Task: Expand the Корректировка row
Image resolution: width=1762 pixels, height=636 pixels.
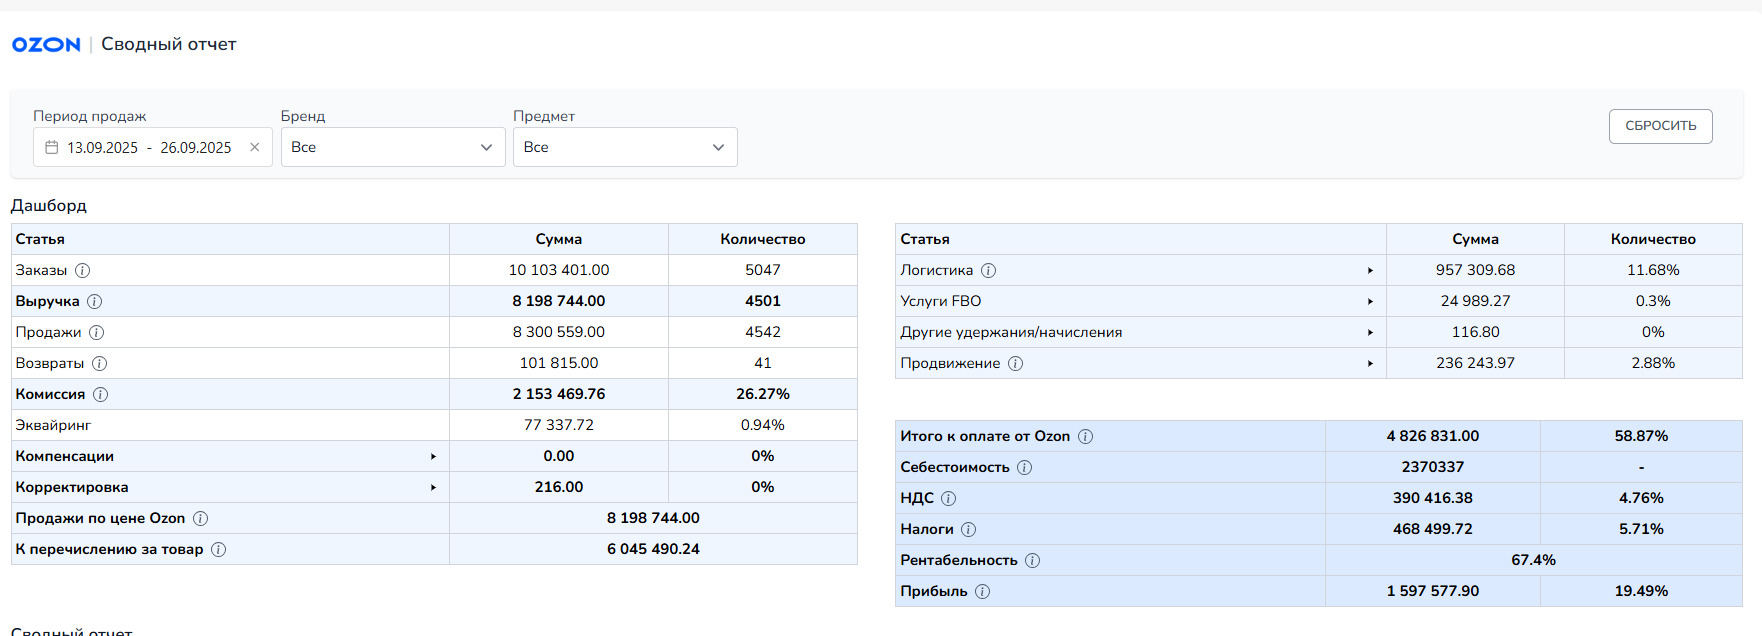Action: click(x=433, y=487)
